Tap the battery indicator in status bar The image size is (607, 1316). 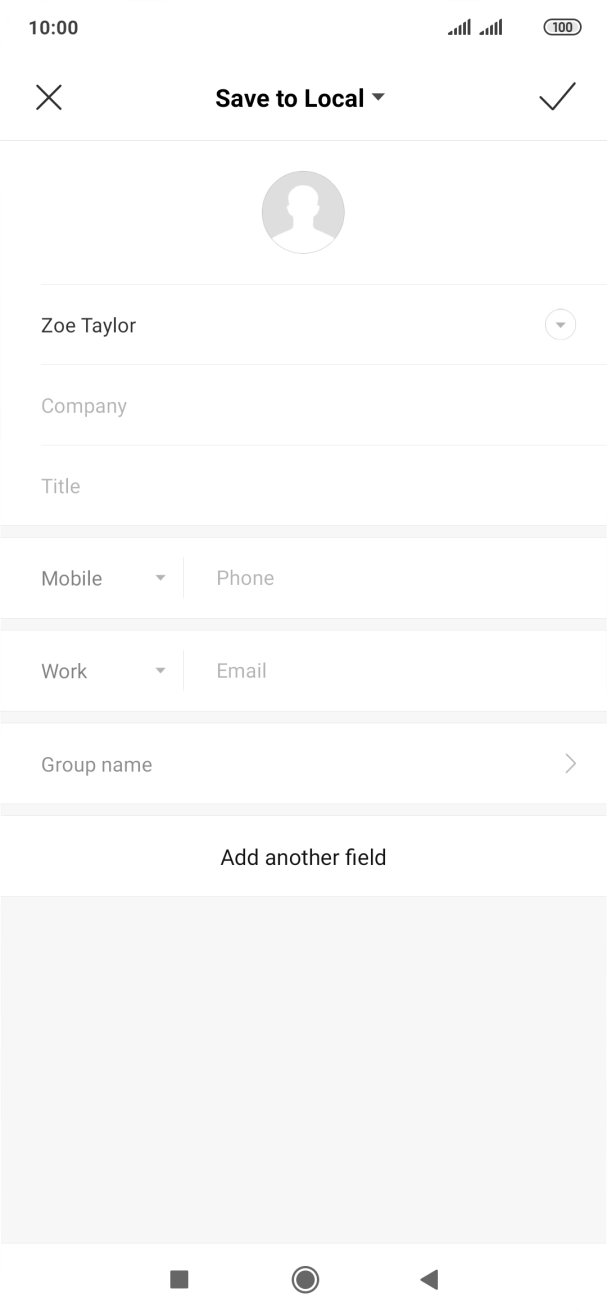[x=562, y=27]
